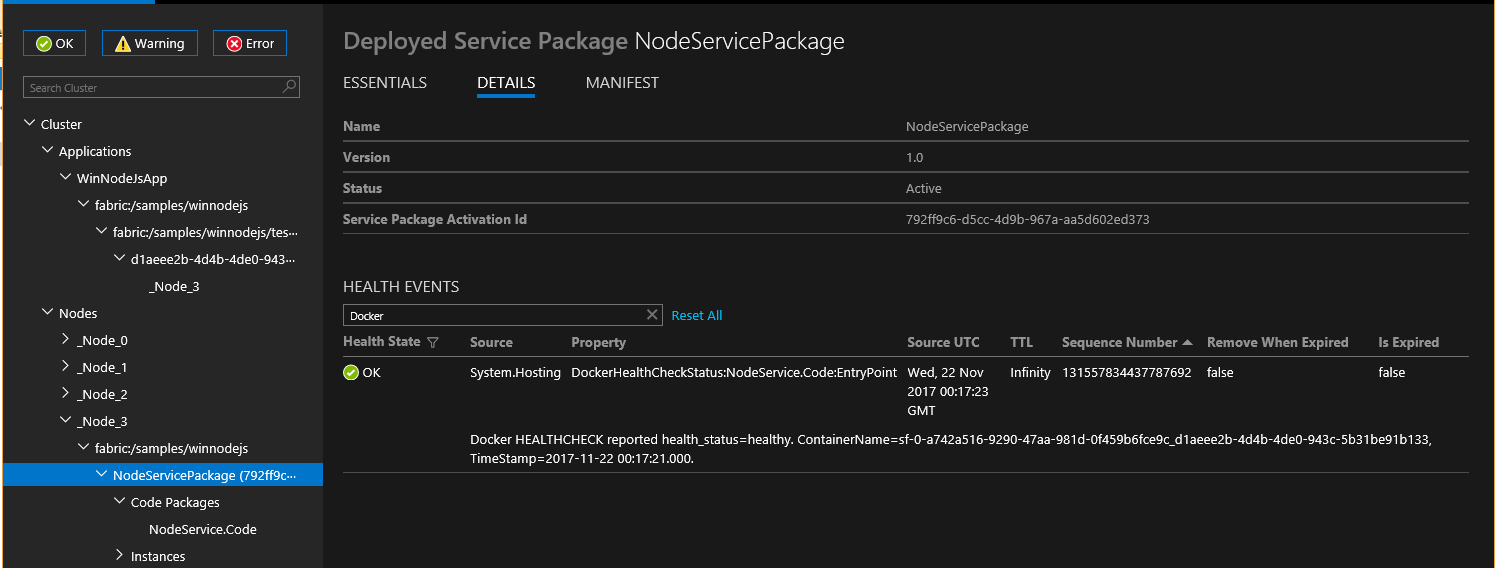1495x568 pixels.
Task: Collapse the Code Packages tree node
Action: (x=120, y=502)
